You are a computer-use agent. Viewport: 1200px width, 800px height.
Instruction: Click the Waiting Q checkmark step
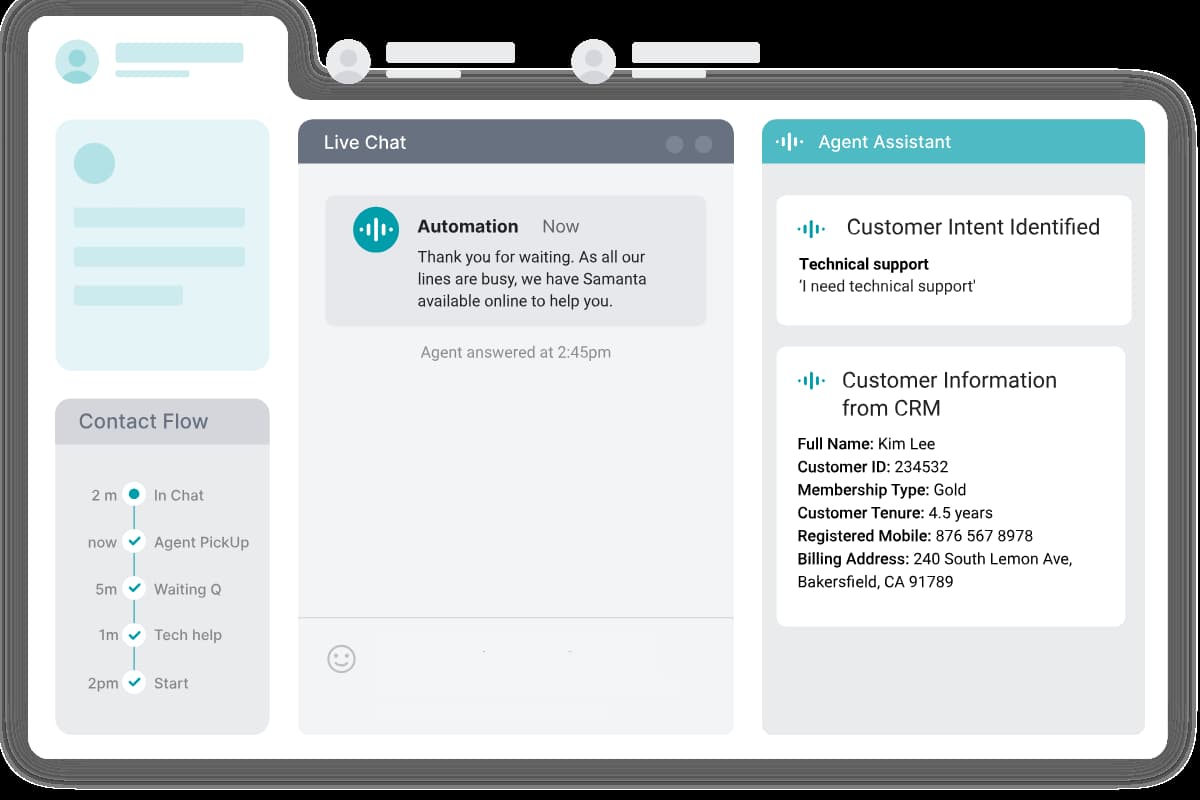point(134,589)
